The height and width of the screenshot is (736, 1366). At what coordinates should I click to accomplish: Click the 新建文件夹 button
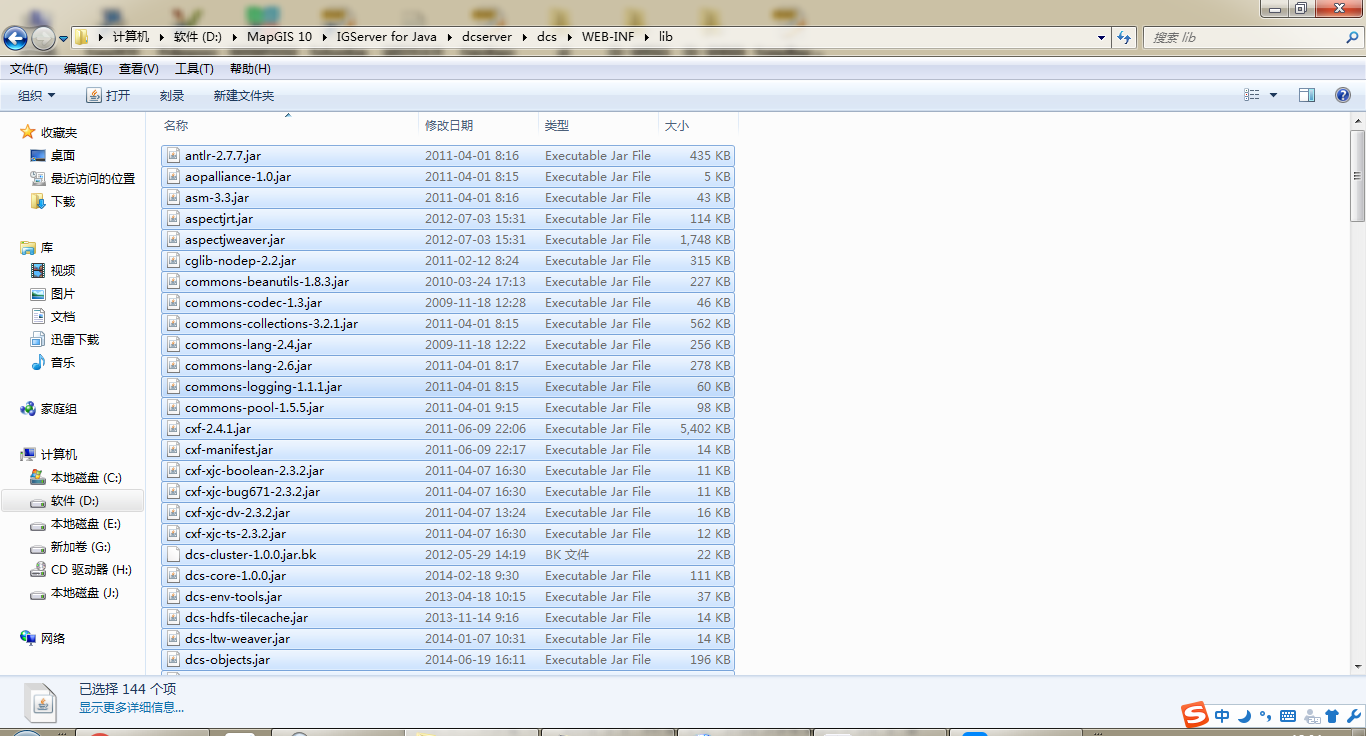pyautogui.click(x=244, y=95)
